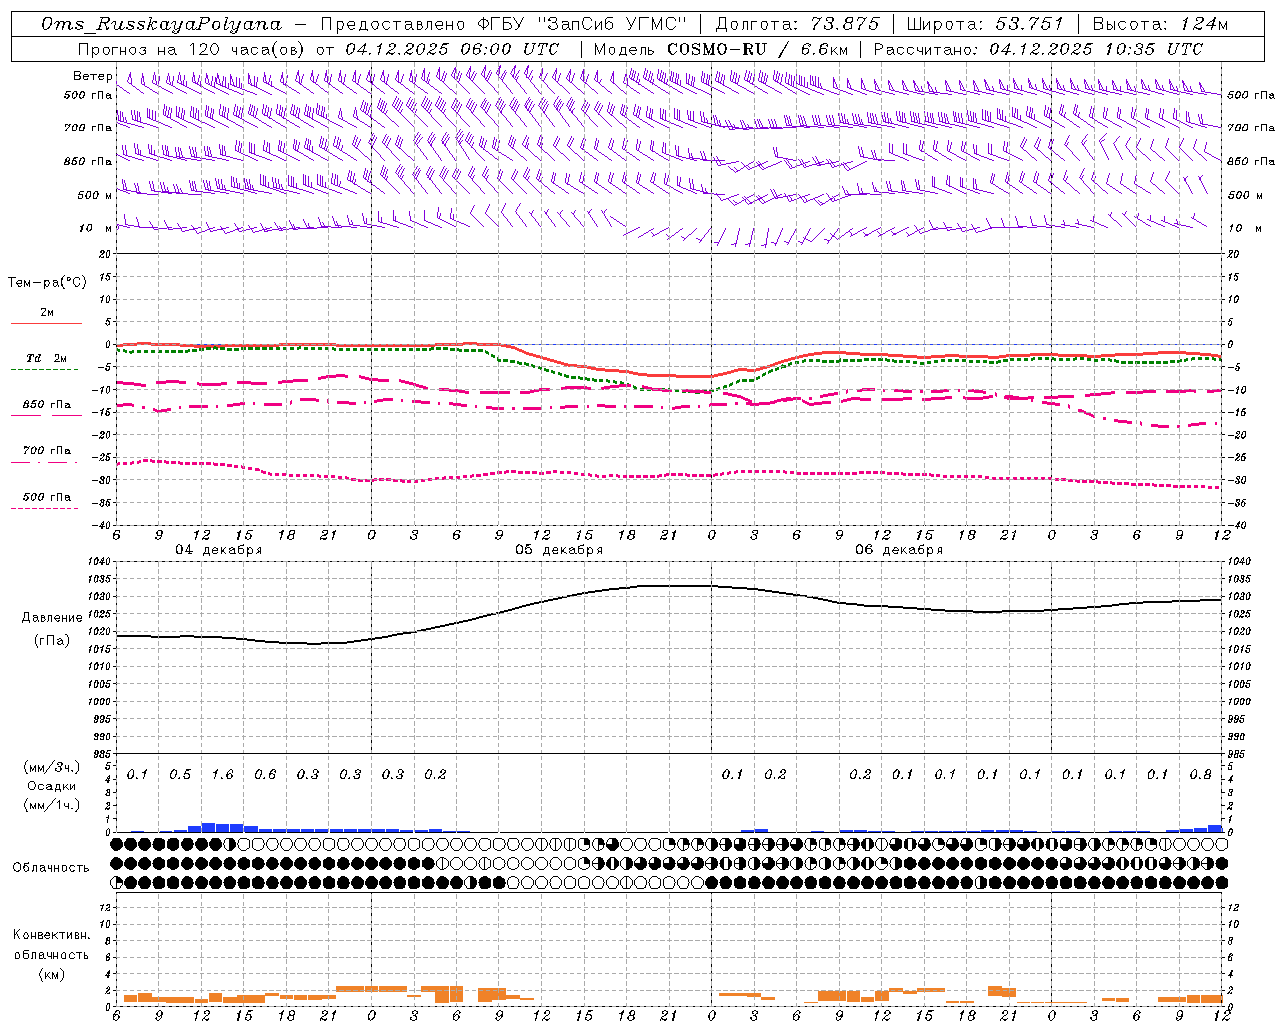Click the precipitation value '0.5'
This screenshot has height=1024, width=1280.
coord(180,775)
